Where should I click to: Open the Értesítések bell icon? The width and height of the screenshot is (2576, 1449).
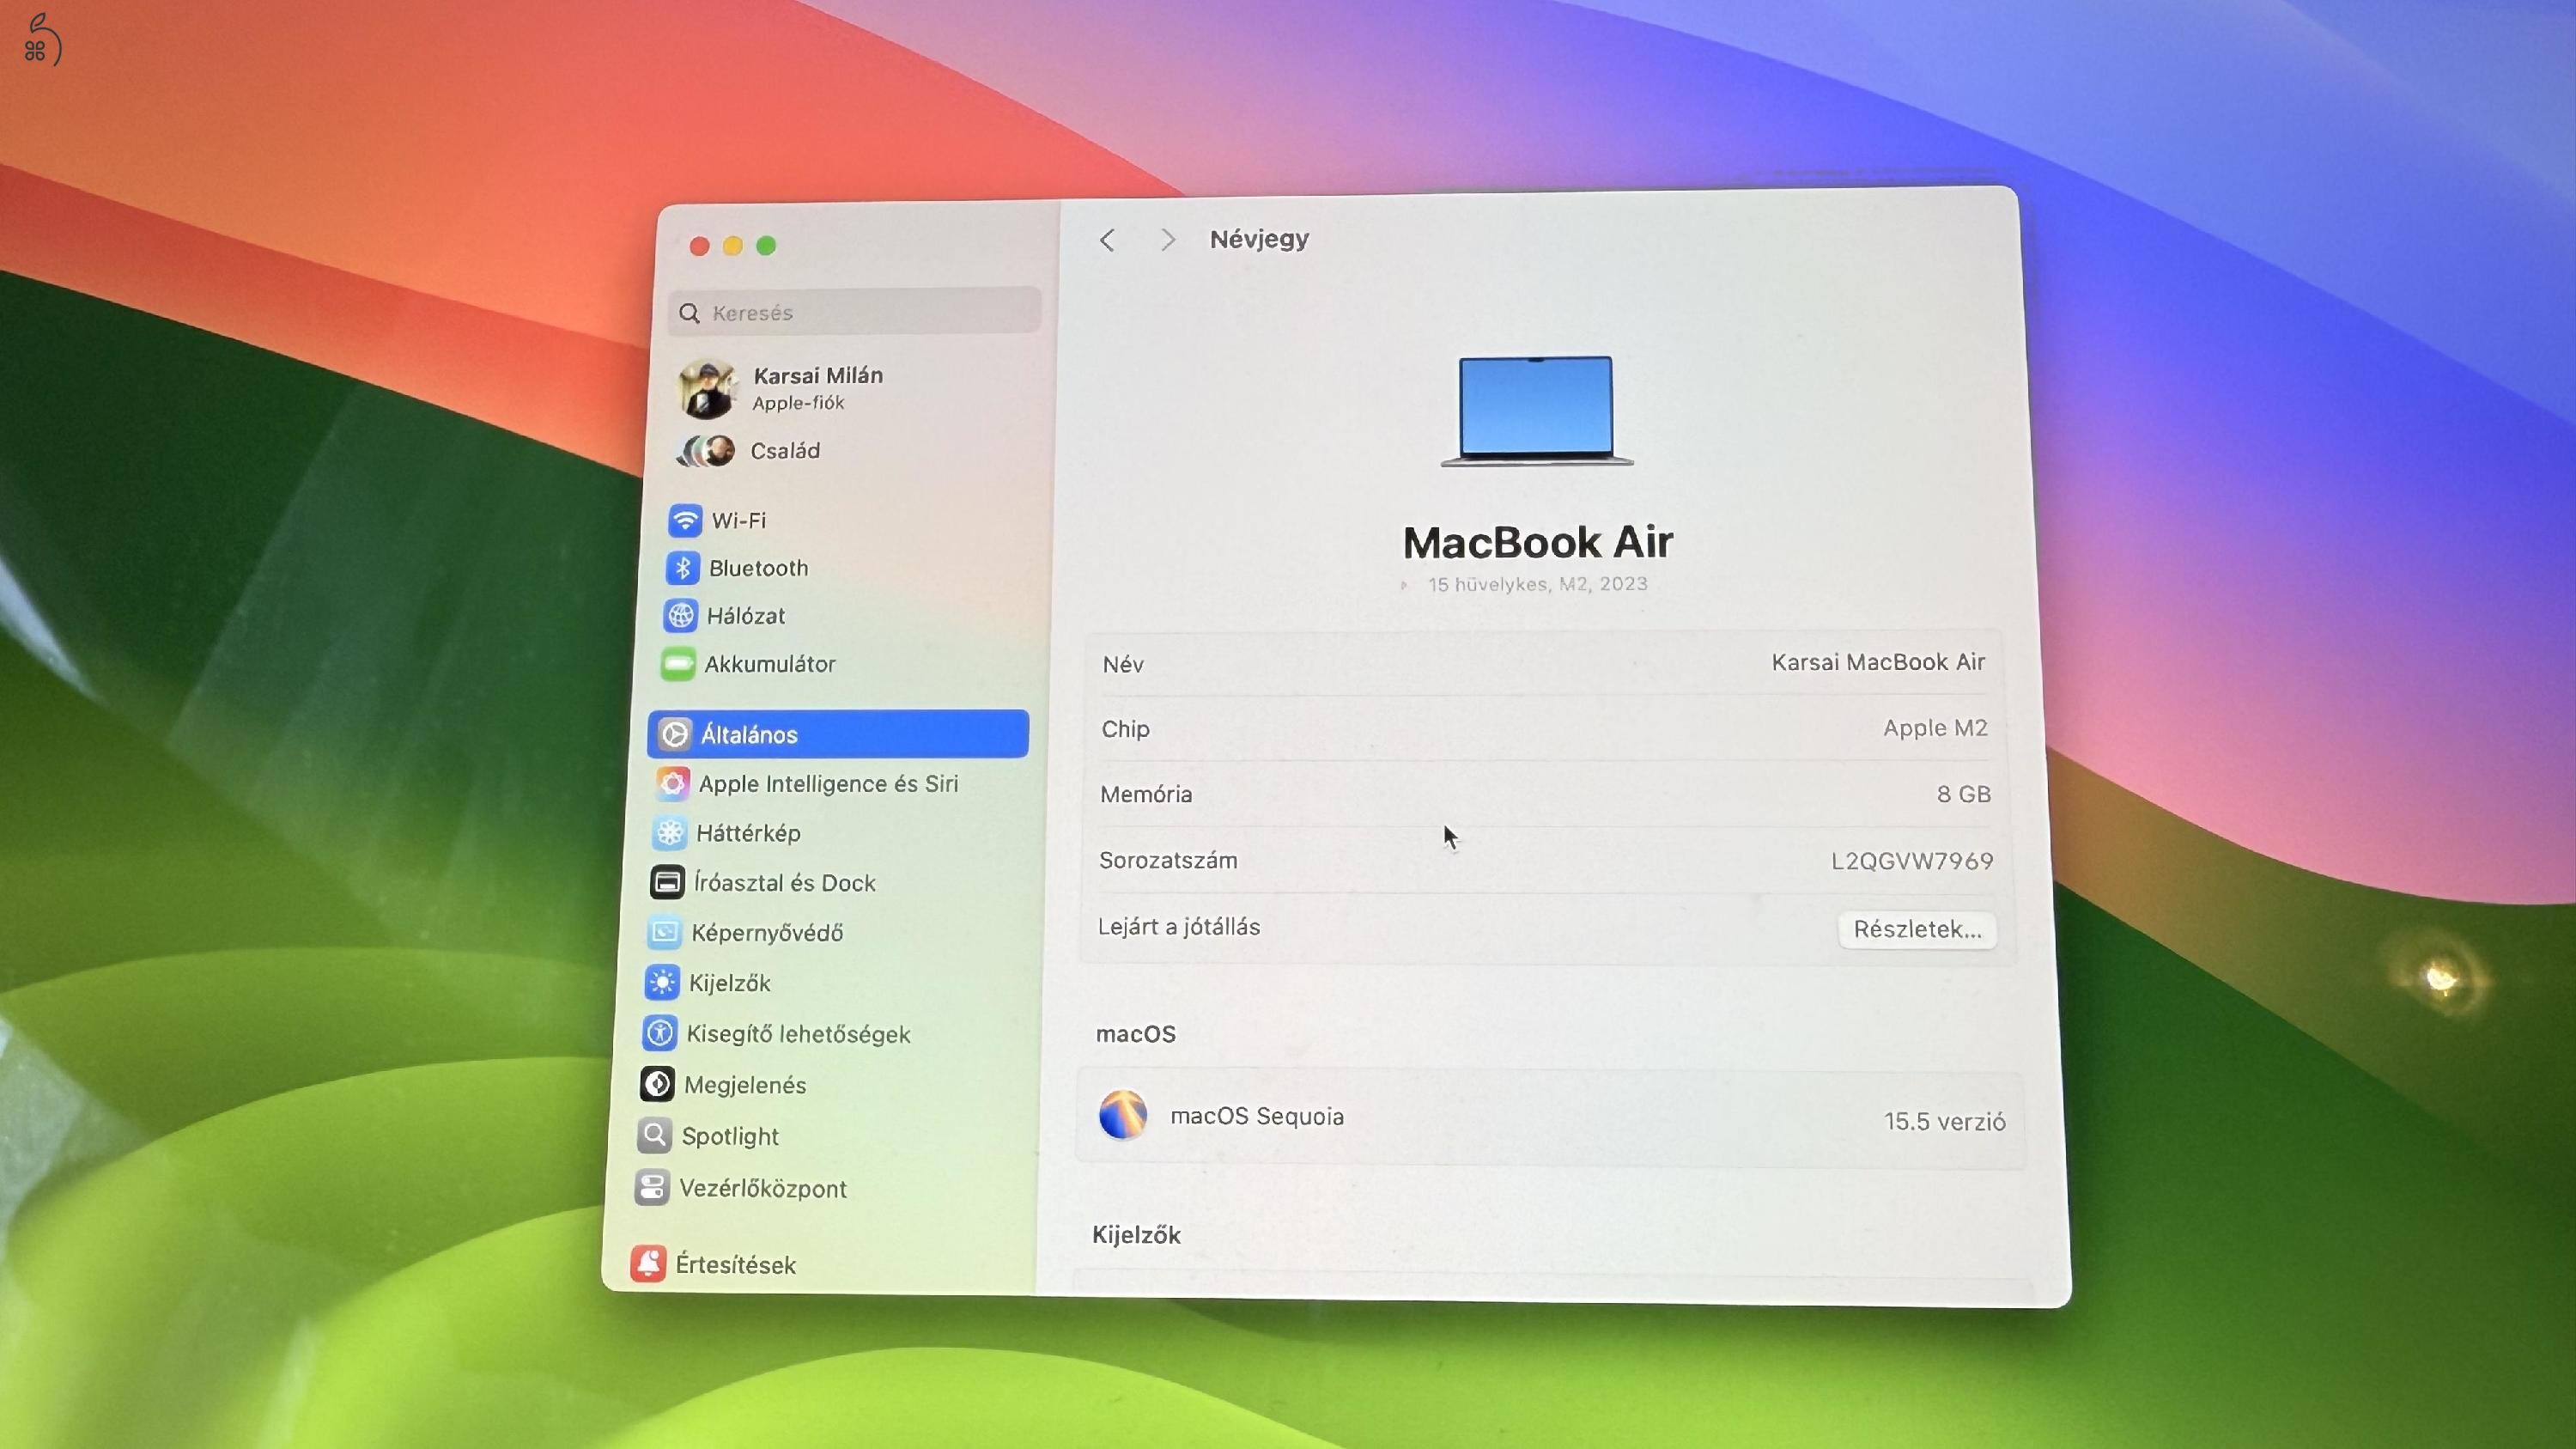coord(648,1264)
